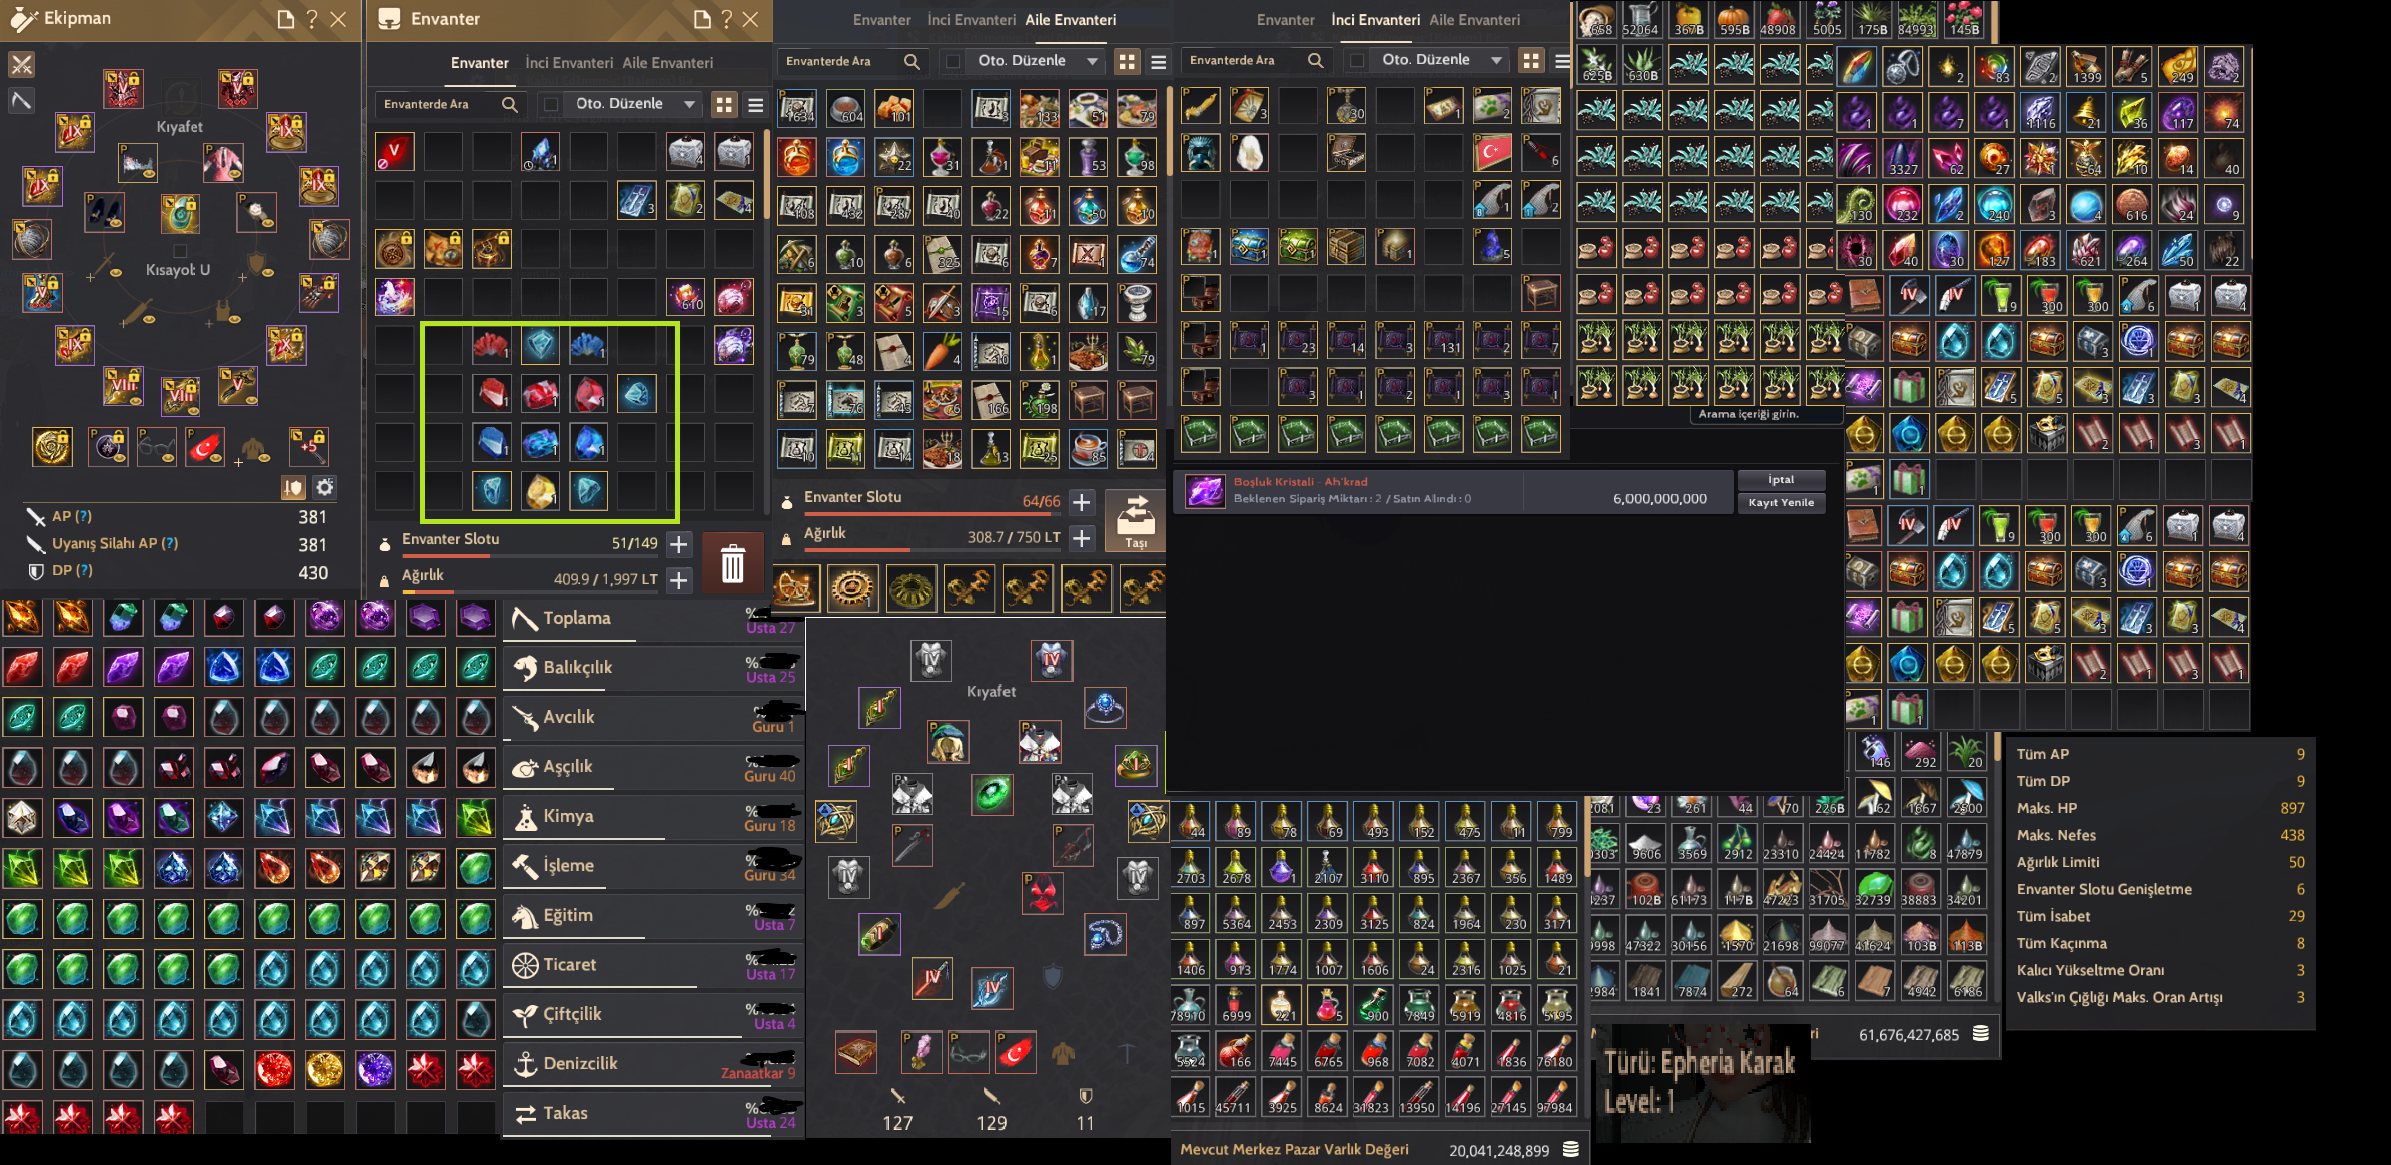Click search magnifier in titled Envanter window
This screenshot has height=1165, width=2391.
click(x=510, y=104)
